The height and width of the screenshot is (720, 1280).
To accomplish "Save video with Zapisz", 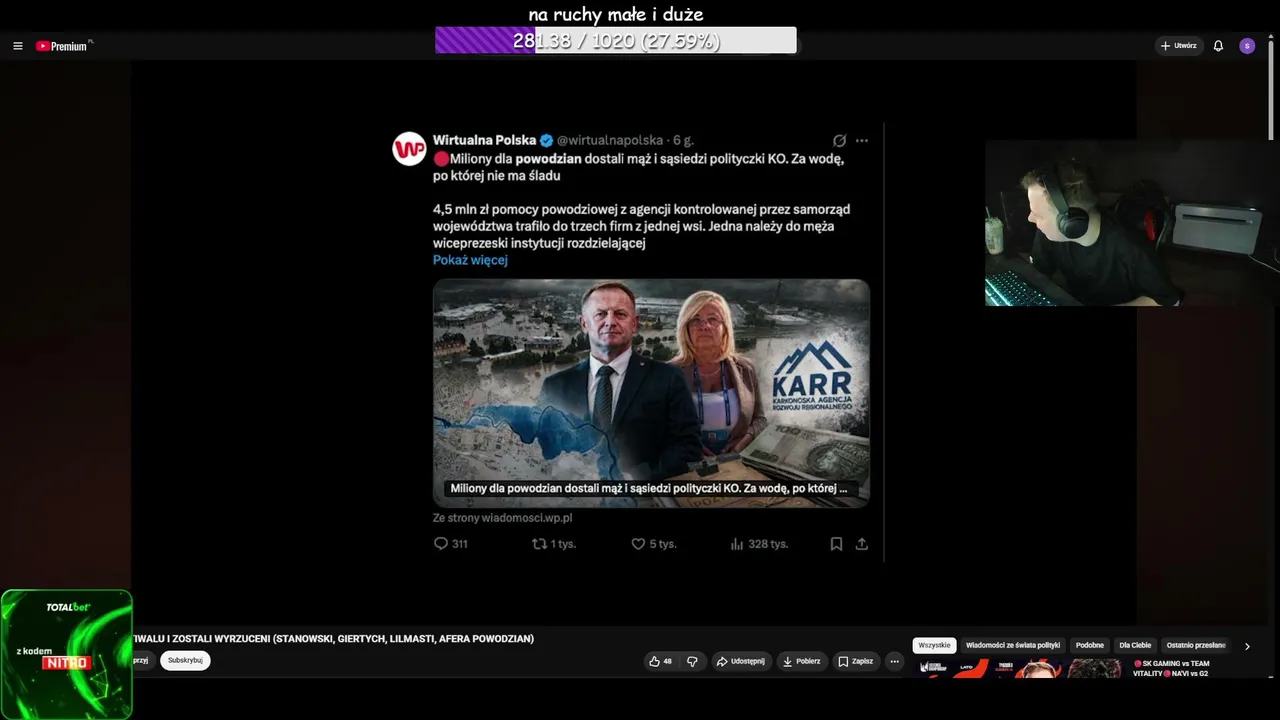I will (855, 661).
